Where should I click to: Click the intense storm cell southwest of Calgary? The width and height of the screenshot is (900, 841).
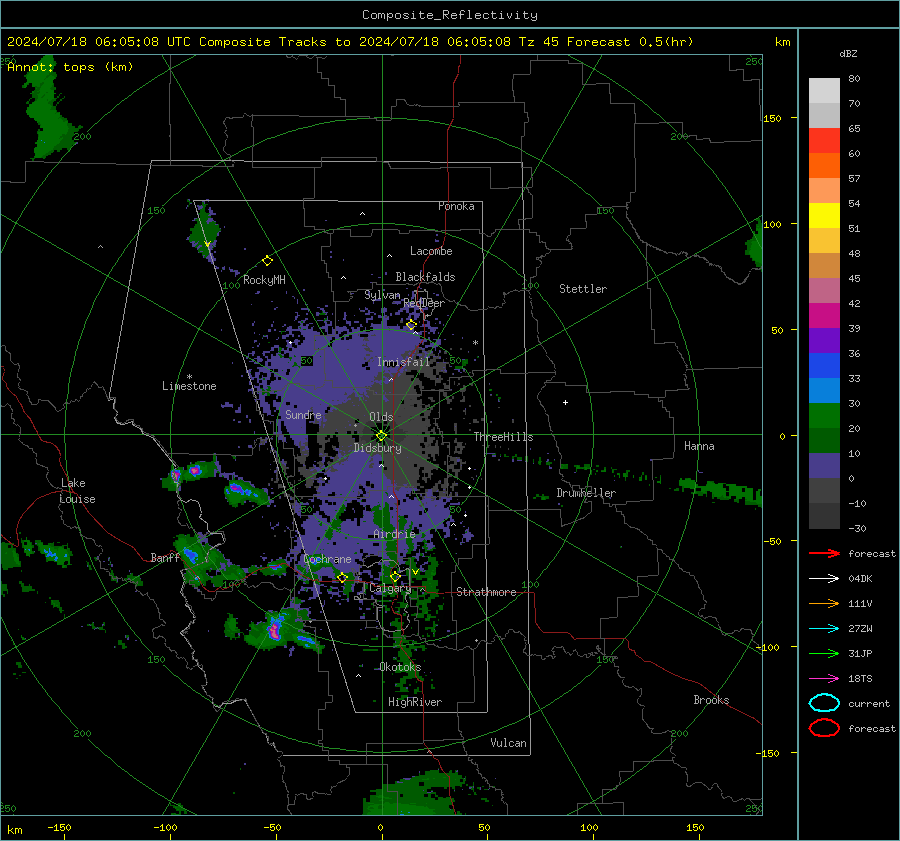(276, 628)
